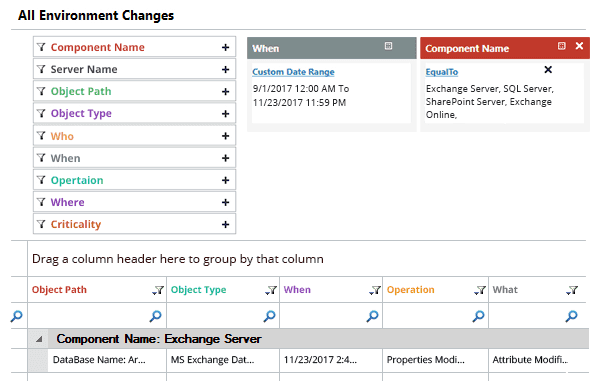Sort by the When column header

(x=297, y=290)
